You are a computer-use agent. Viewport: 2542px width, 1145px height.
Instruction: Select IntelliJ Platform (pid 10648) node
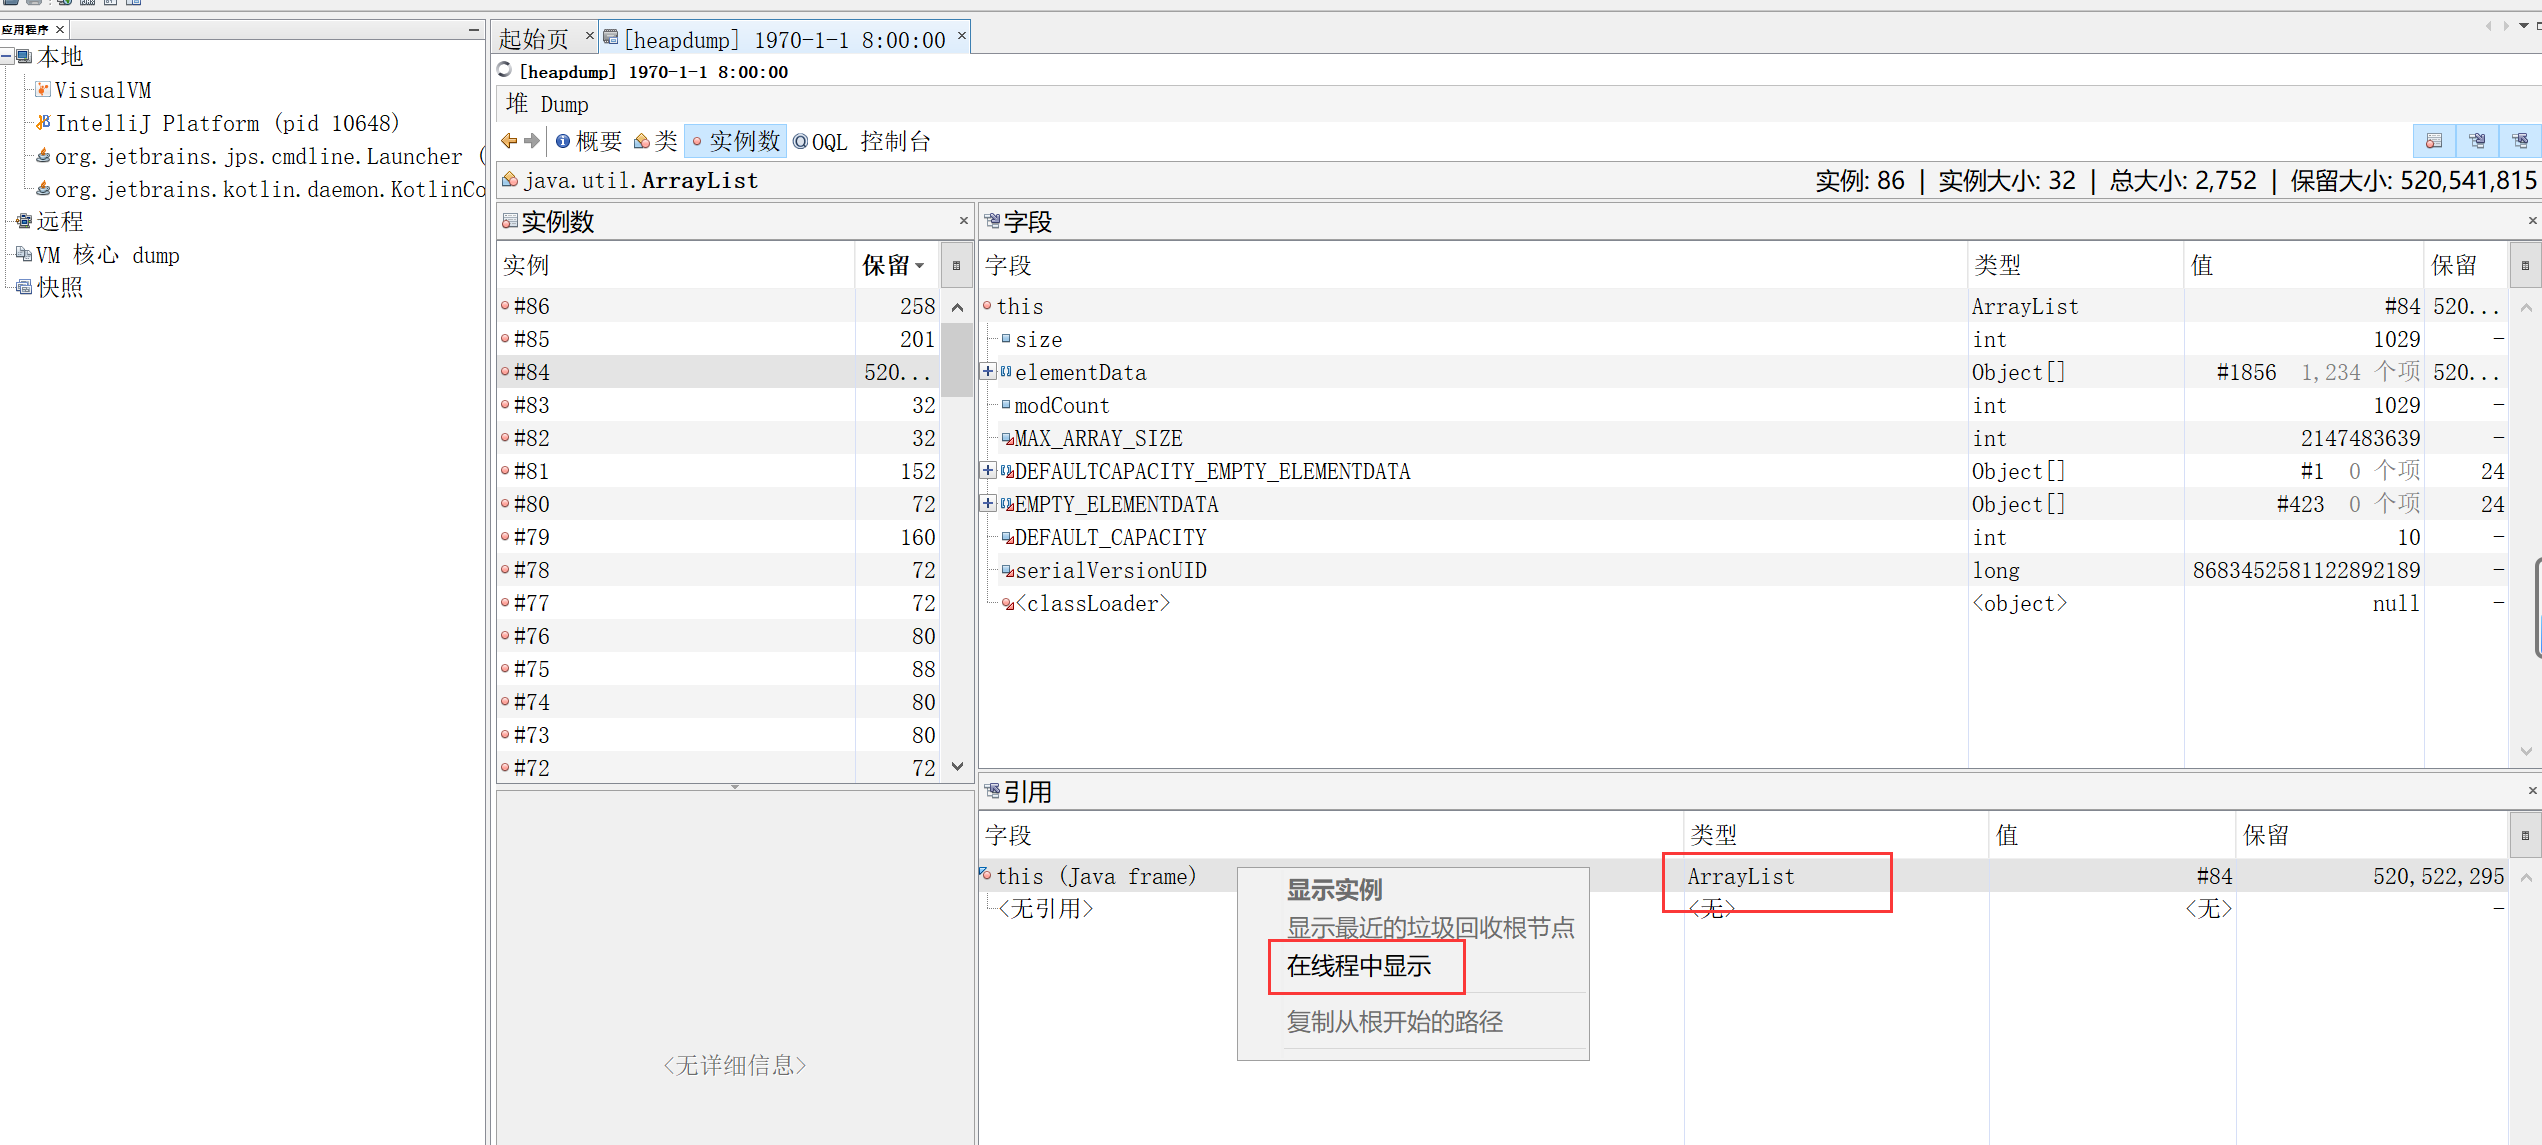click(227, 123)
